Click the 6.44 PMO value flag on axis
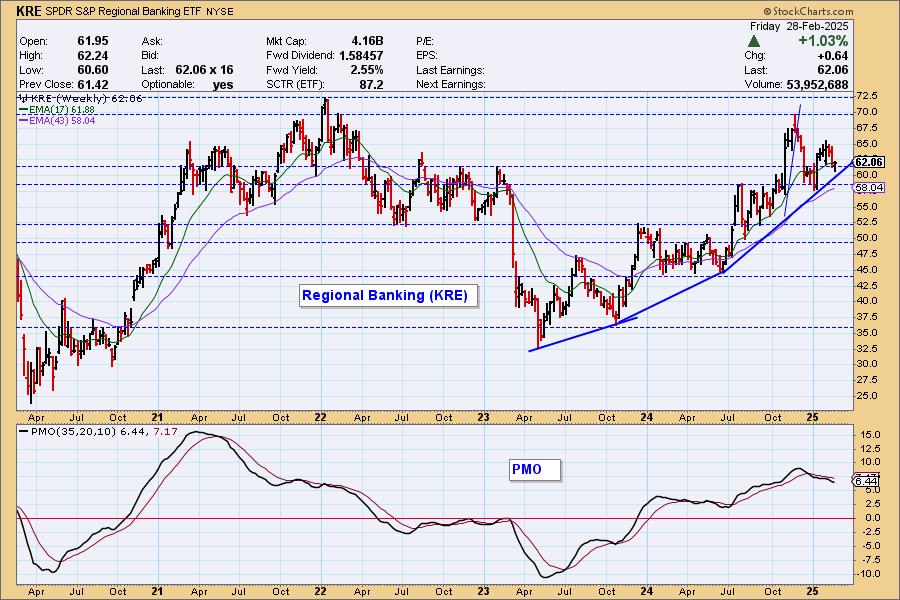 [866, 481]
